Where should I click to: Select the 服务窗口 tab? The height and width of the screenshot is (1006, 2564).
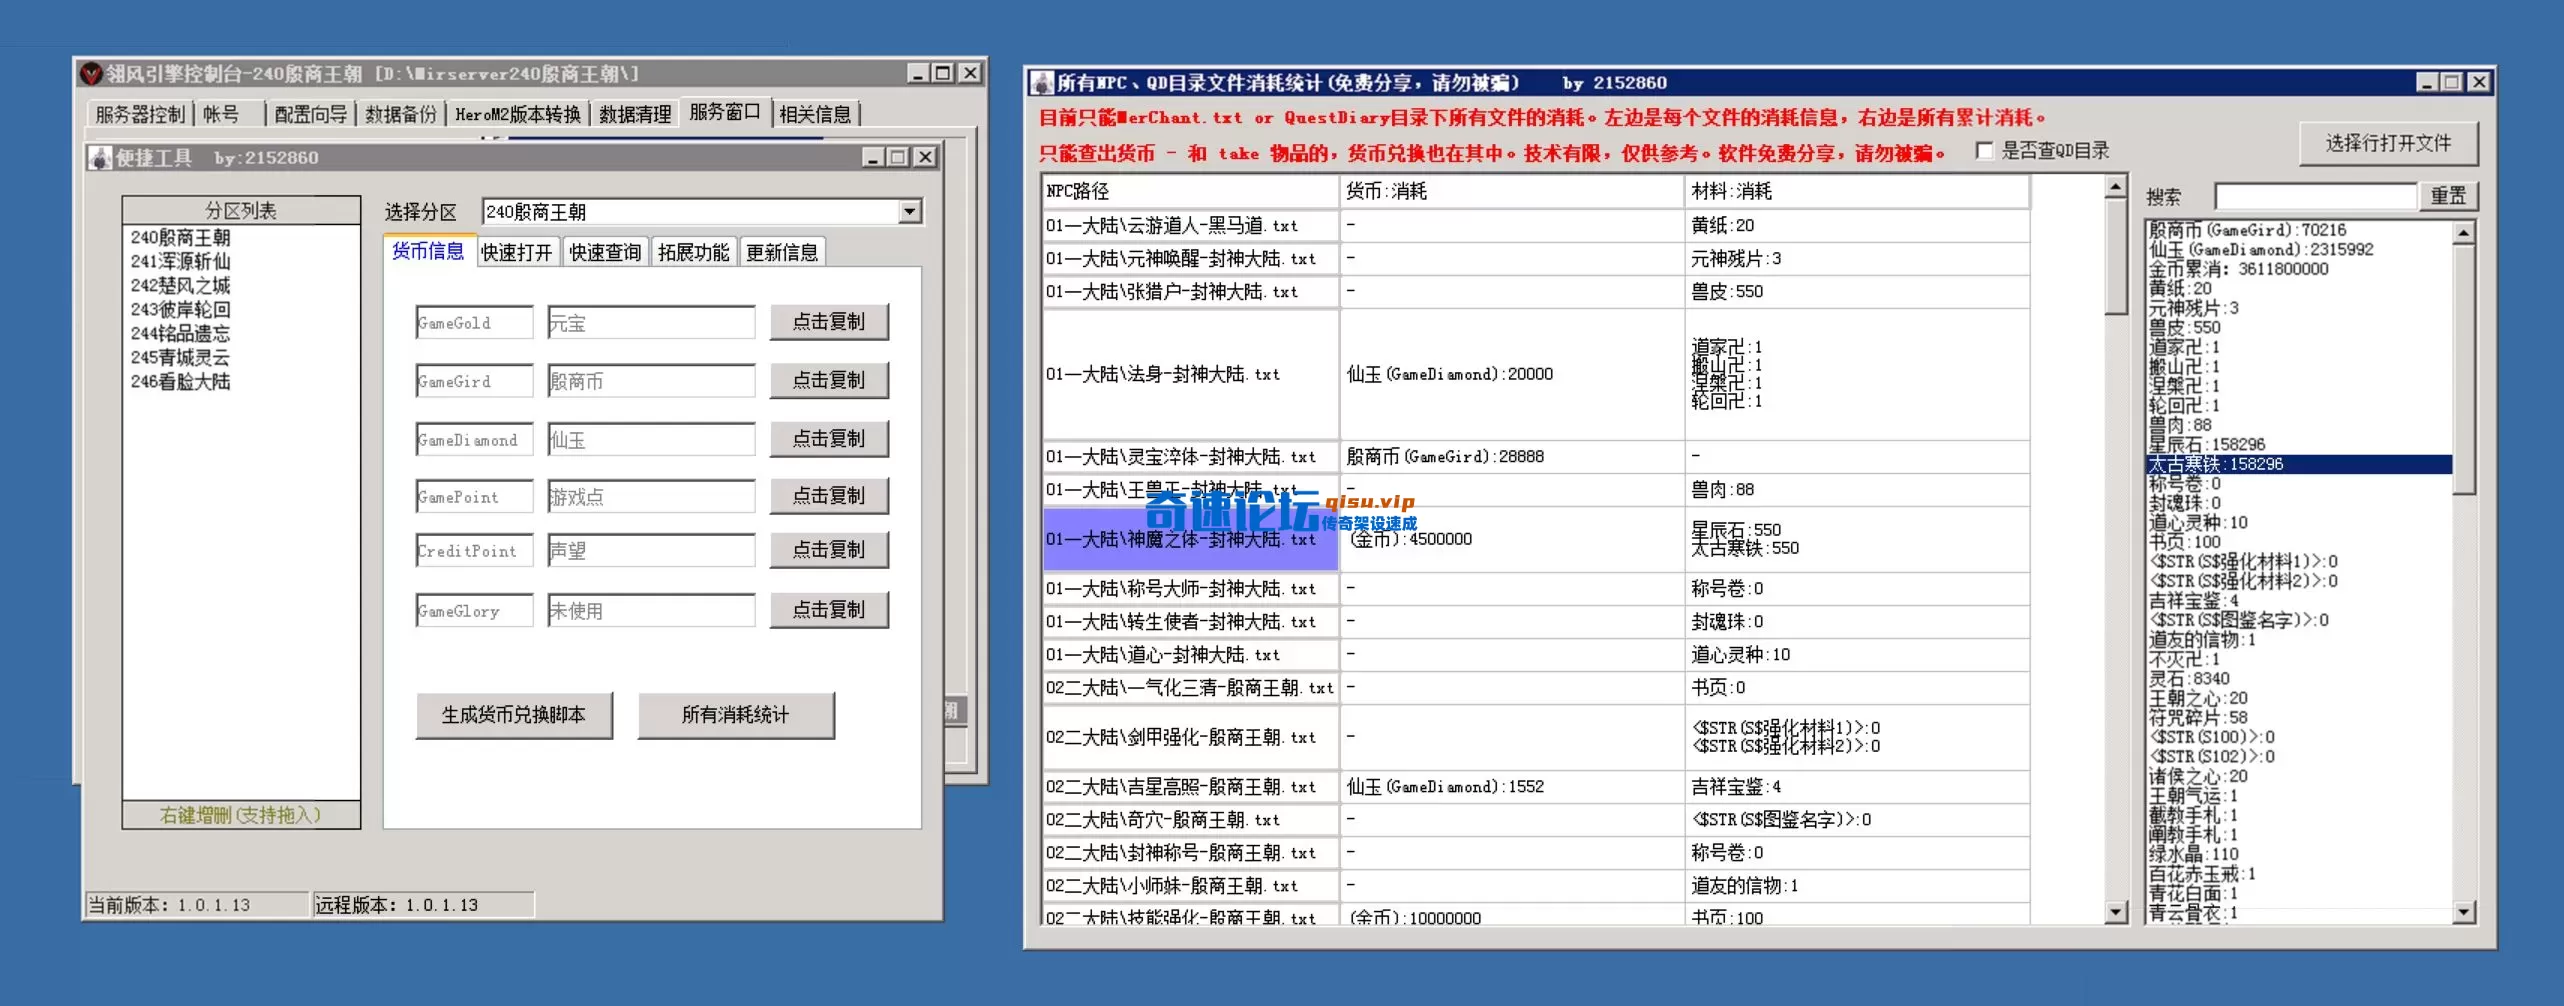tap(725, 112)
